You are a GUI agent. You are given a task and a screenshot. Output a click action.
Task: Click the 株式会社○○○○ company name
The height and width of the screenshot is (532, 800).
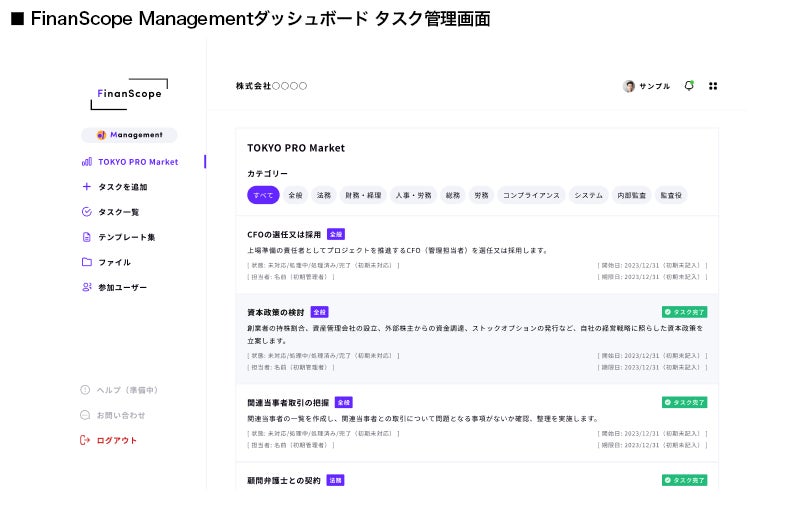[271, 86]
